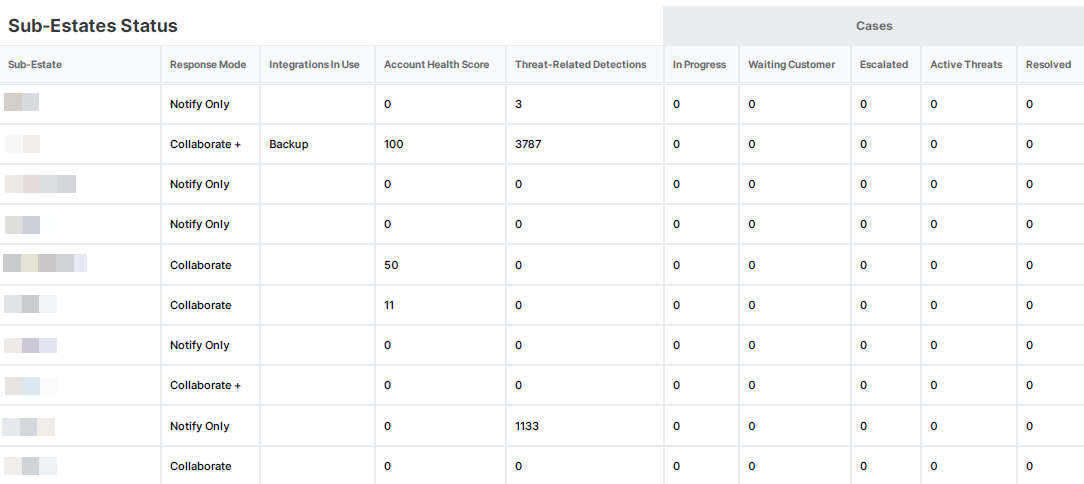The height and width of the screenshot is (484, 1084).
Task: Click the Resolved column header
Action: (x=1048, y=65)
